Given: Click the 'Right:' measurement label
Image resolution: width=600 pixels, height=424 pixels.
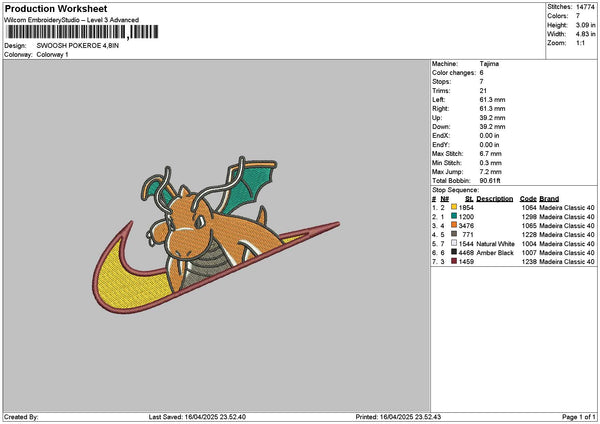Looking at the screenshot, I should coord(440,109).
